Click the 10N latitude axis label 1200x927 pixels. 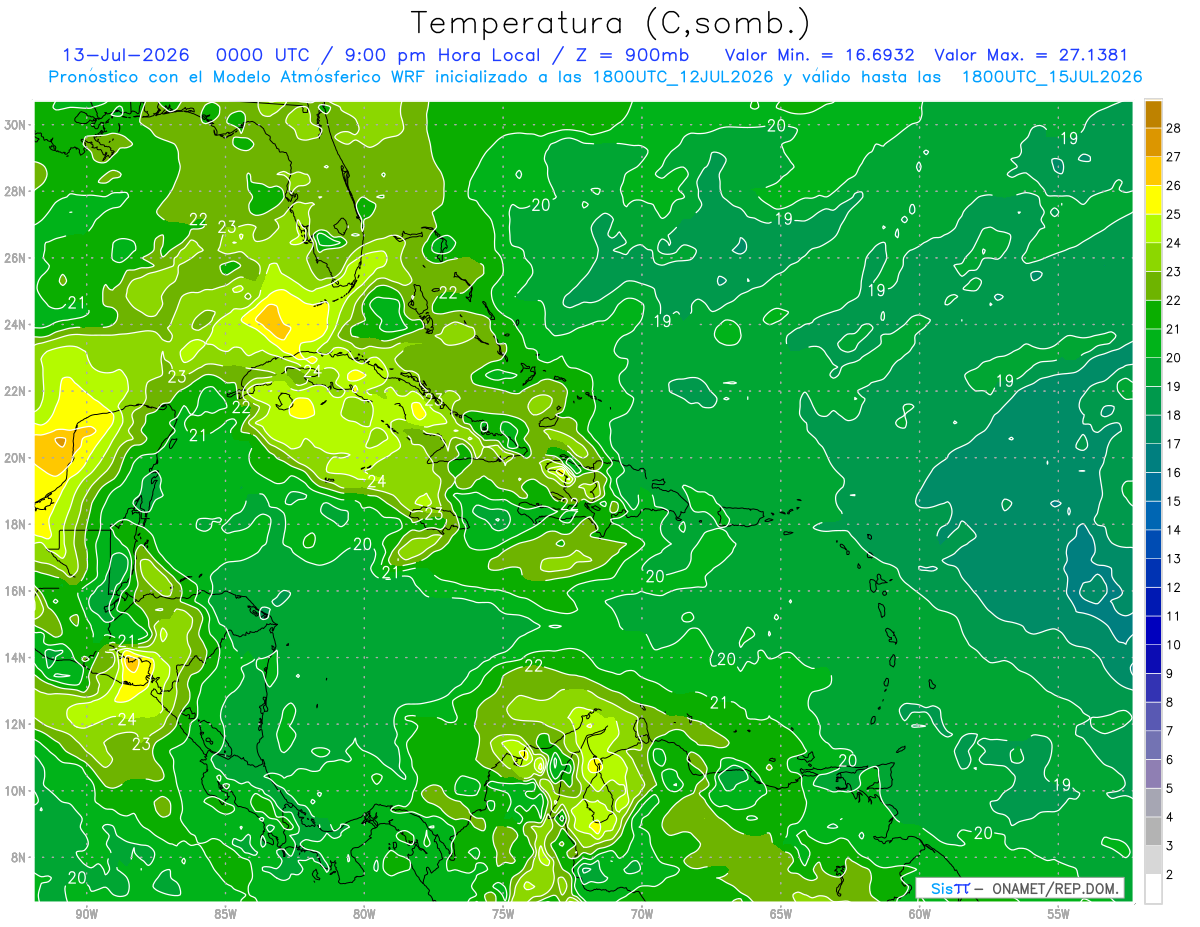(x=17, y=790)
